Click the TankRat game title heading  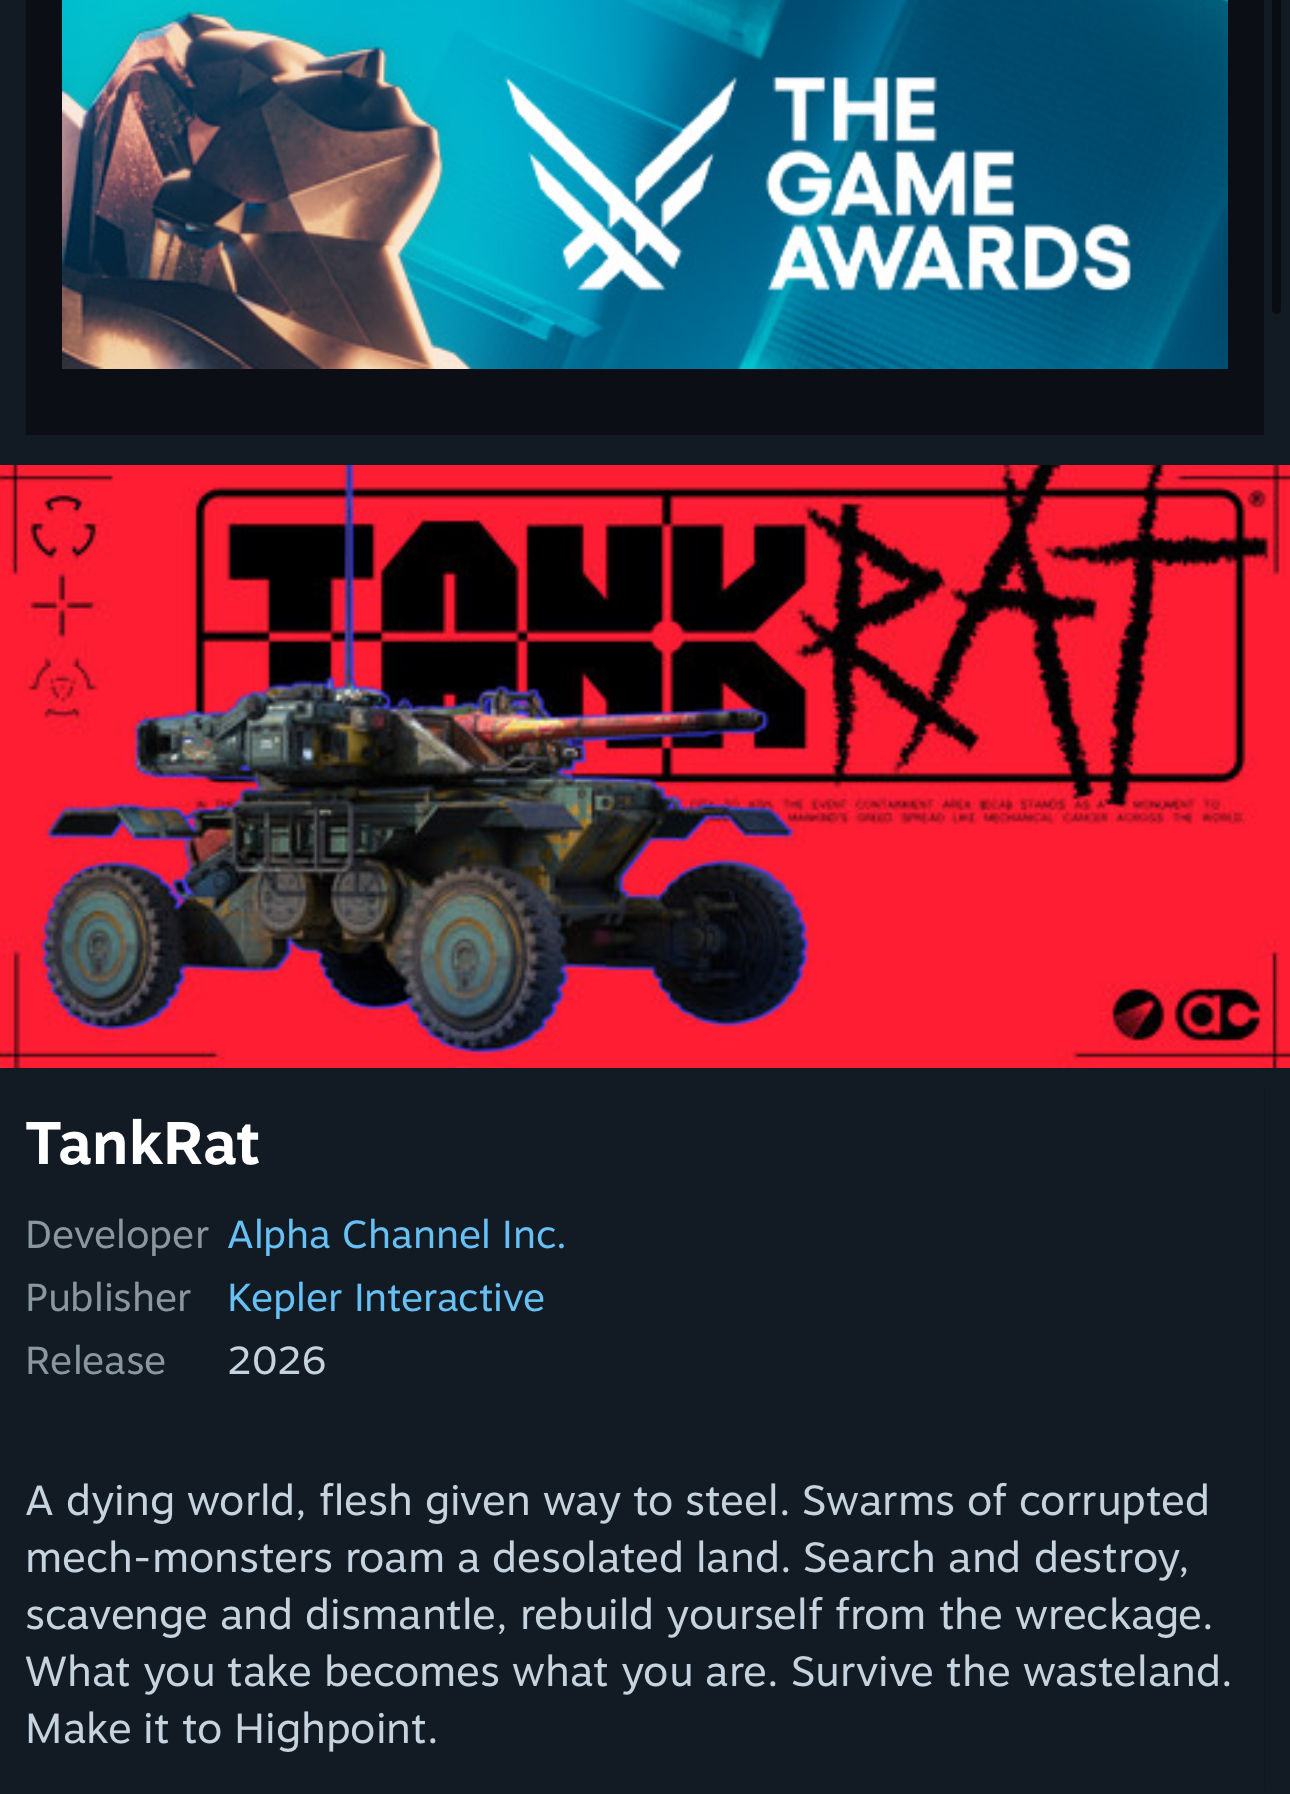(143, 1143)
